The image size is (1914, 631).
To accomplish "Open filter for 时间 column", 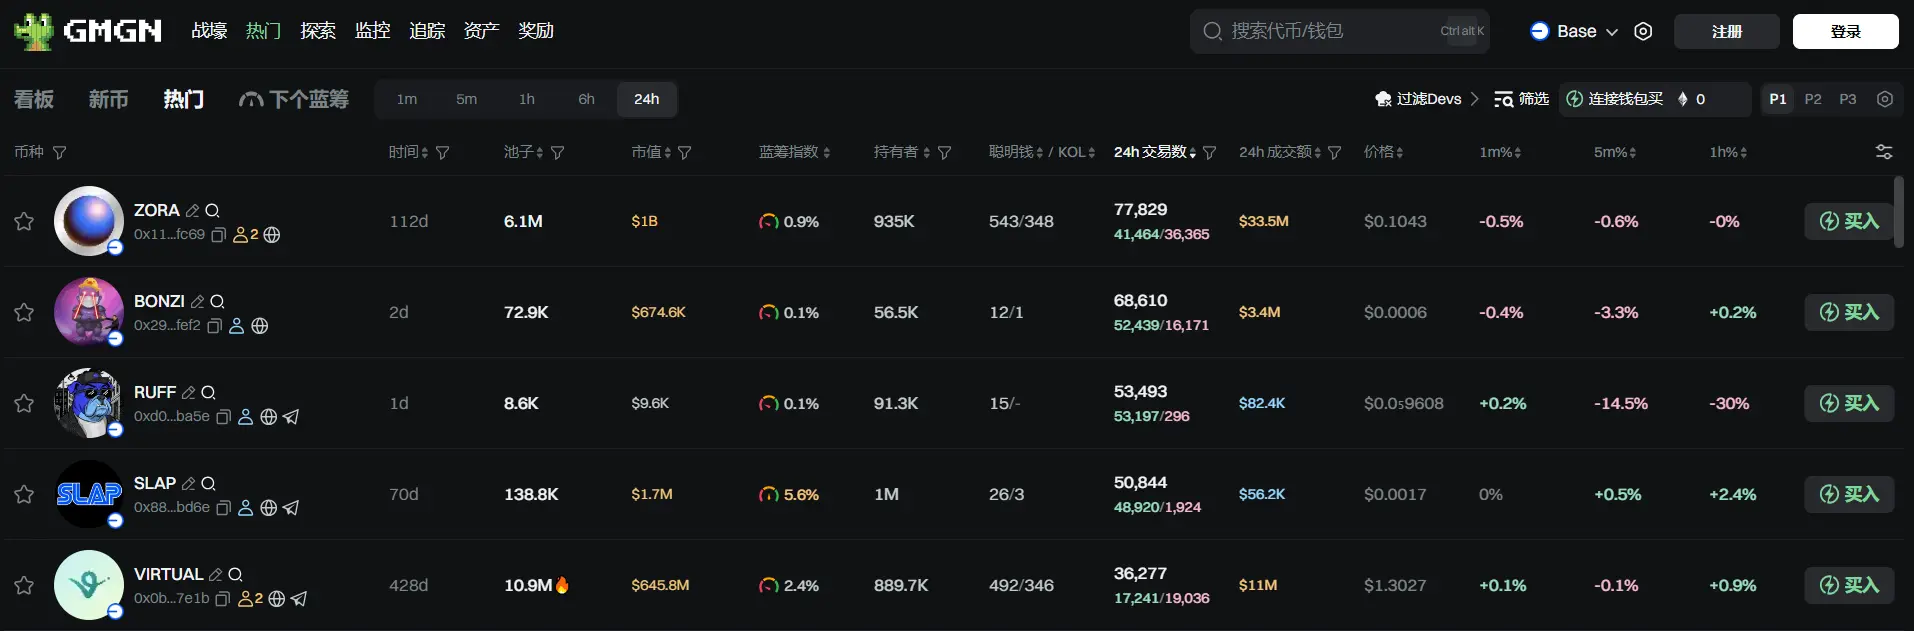I will point(443,153).
